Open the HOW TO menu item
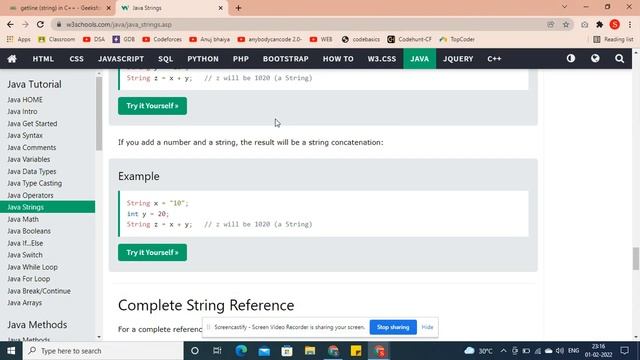The width and height of the screenshot is (640, 360). click(x=338, y=59)
